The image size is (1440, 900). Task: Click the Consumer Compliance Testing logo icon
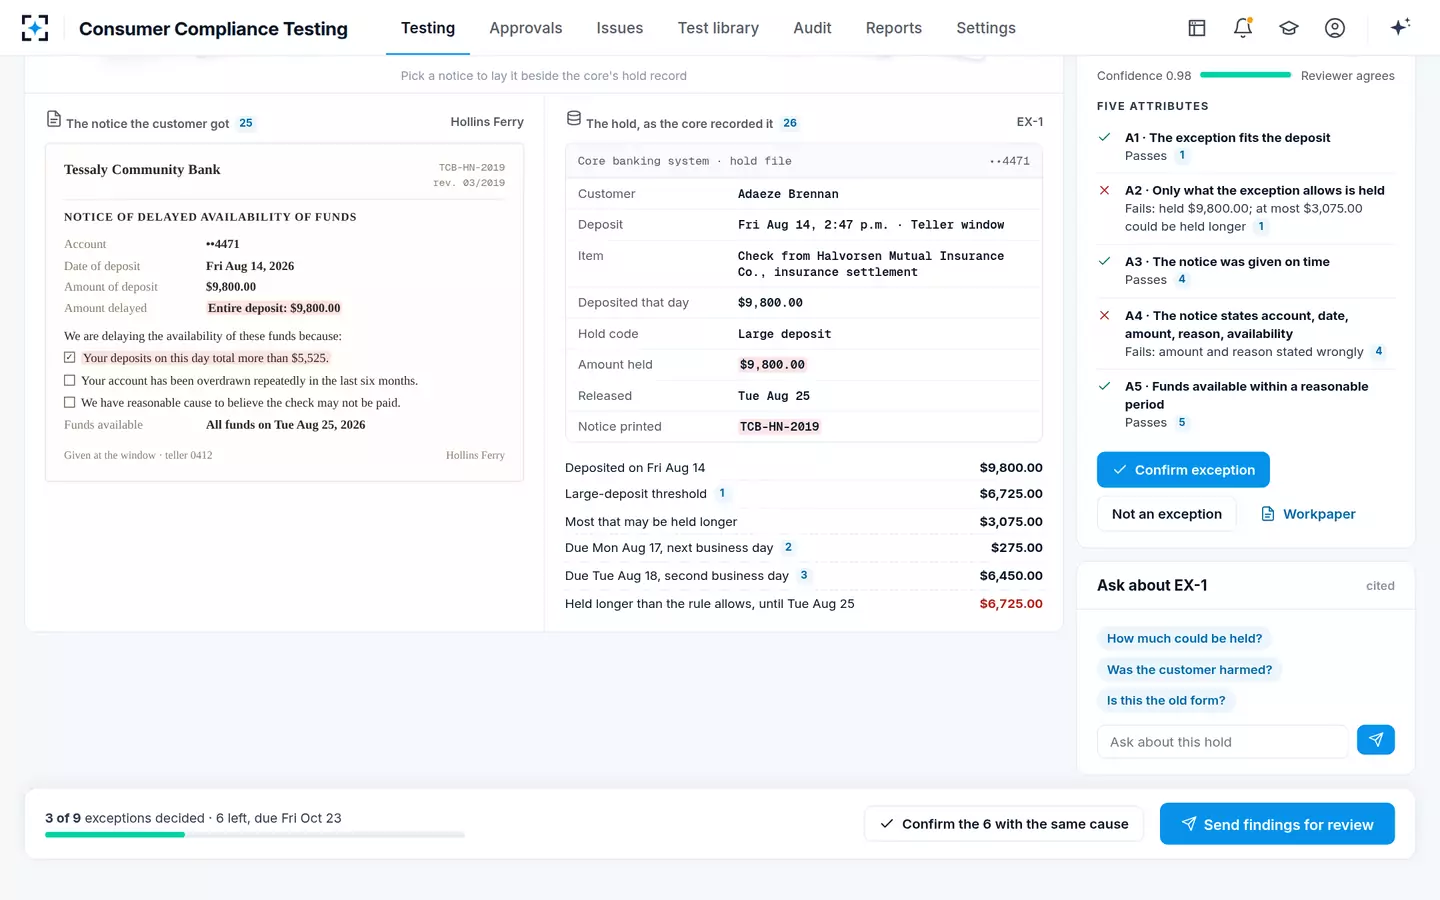pos(35,28)
